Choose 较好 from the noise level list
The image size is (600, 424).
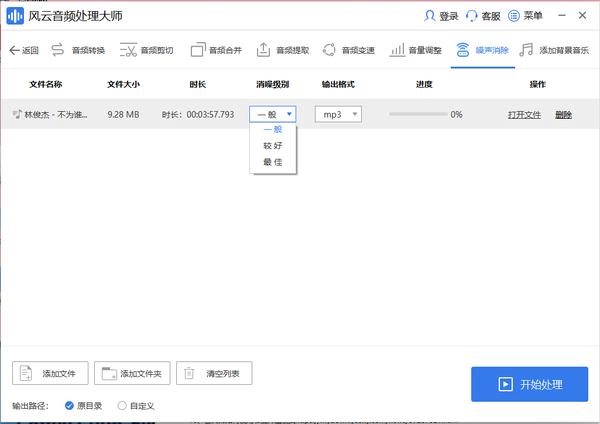tap(273, 145)
